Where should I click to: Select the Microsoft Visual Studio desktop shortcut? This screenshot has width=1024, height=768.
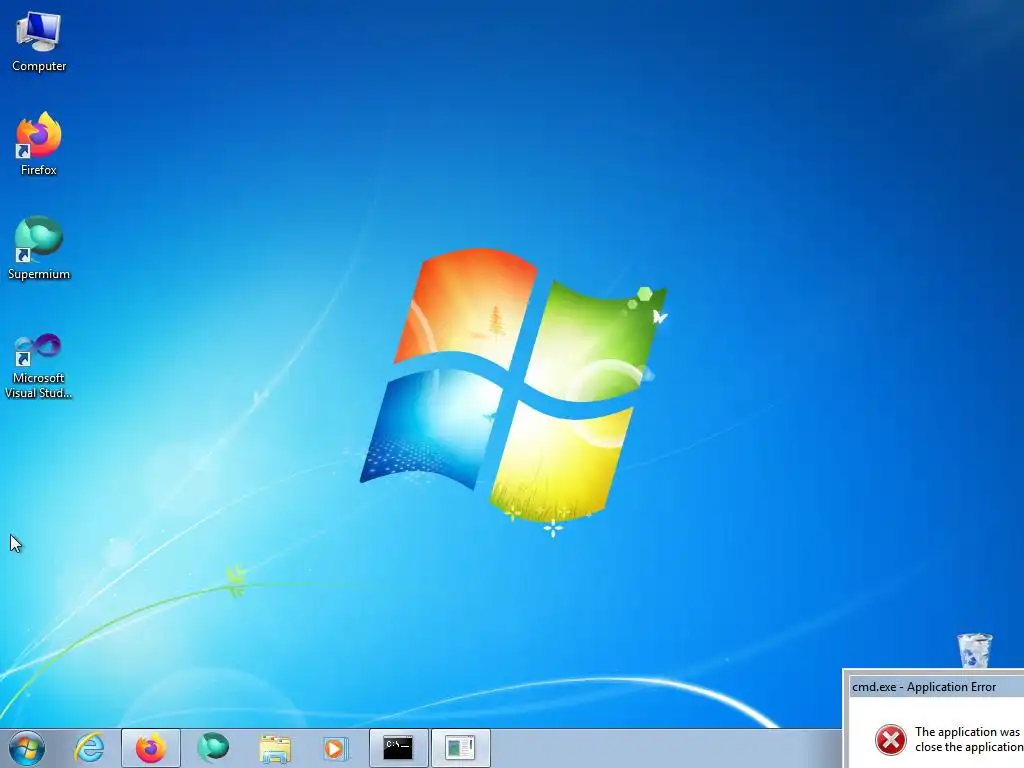click(39, 366)
